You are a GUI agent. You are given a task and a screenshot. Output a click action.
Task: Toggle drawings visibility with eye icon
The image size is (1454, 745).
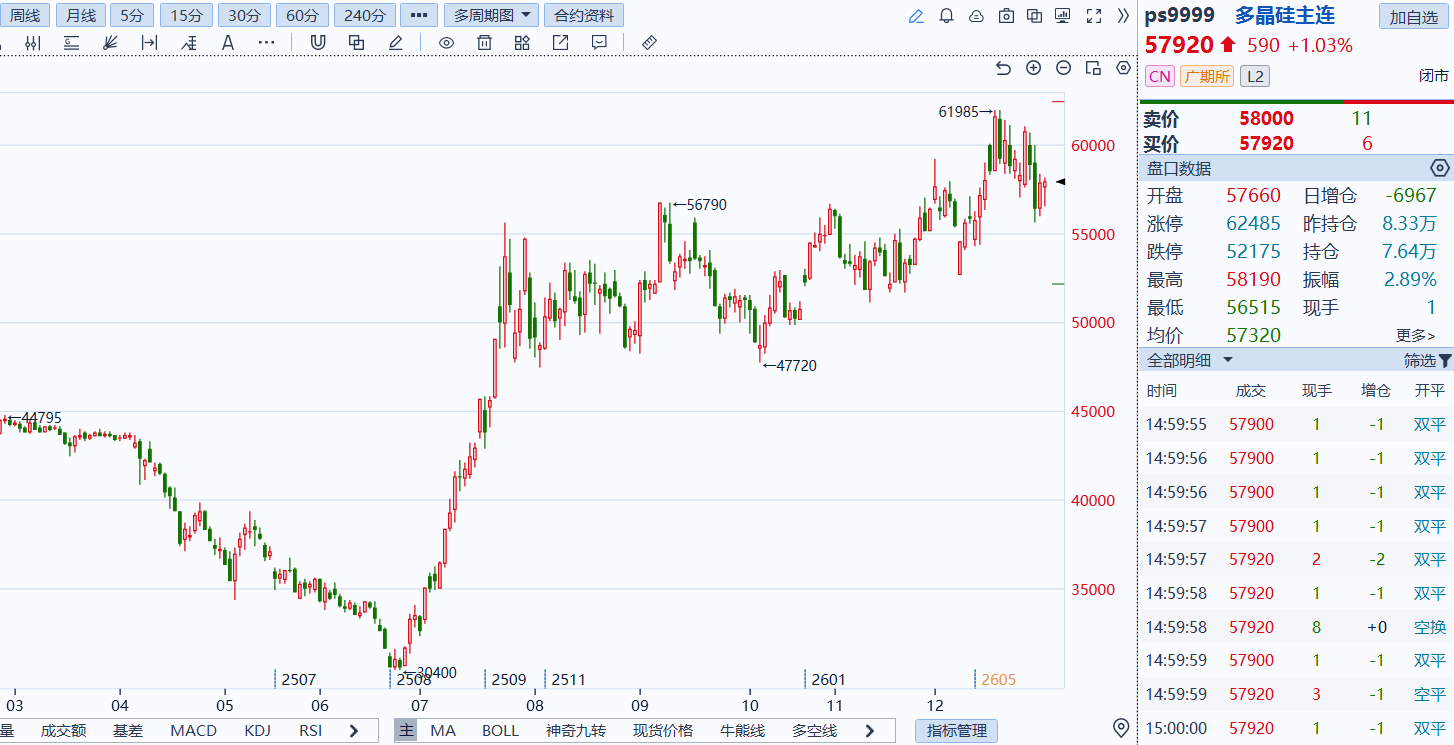point(447,42)
